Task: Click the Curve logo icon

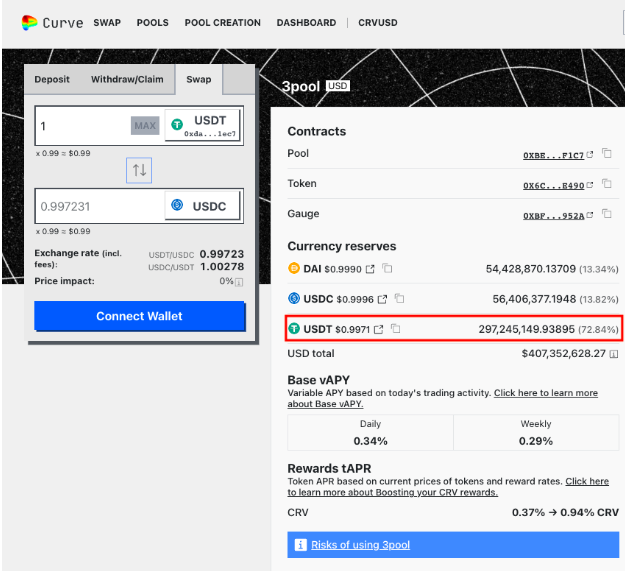Action: 29,23
